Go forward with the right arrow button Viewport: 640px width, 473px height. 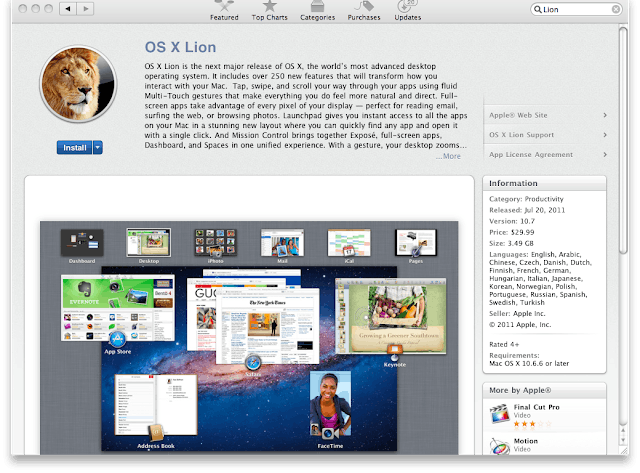(x=85, y=8)
